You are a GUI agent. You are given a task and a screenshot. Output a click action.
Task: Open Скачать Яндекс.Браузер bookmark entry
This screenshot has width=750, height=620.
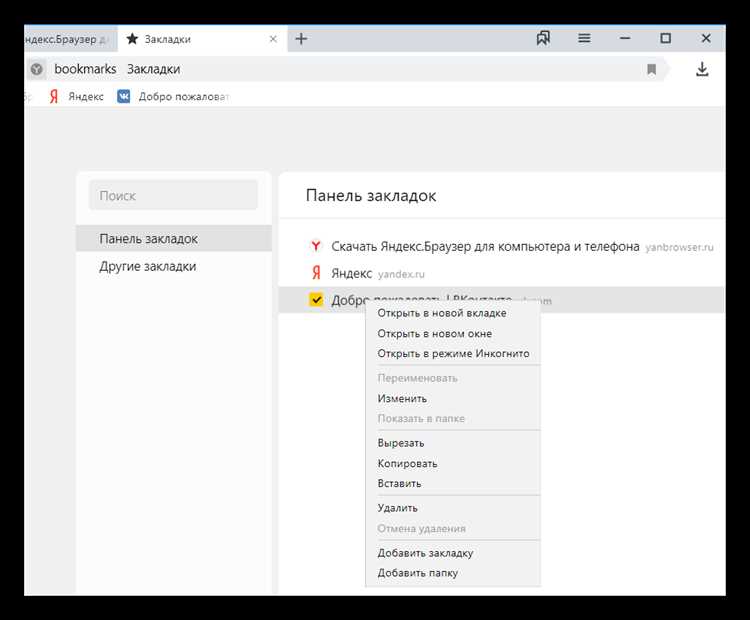[485, 246]
